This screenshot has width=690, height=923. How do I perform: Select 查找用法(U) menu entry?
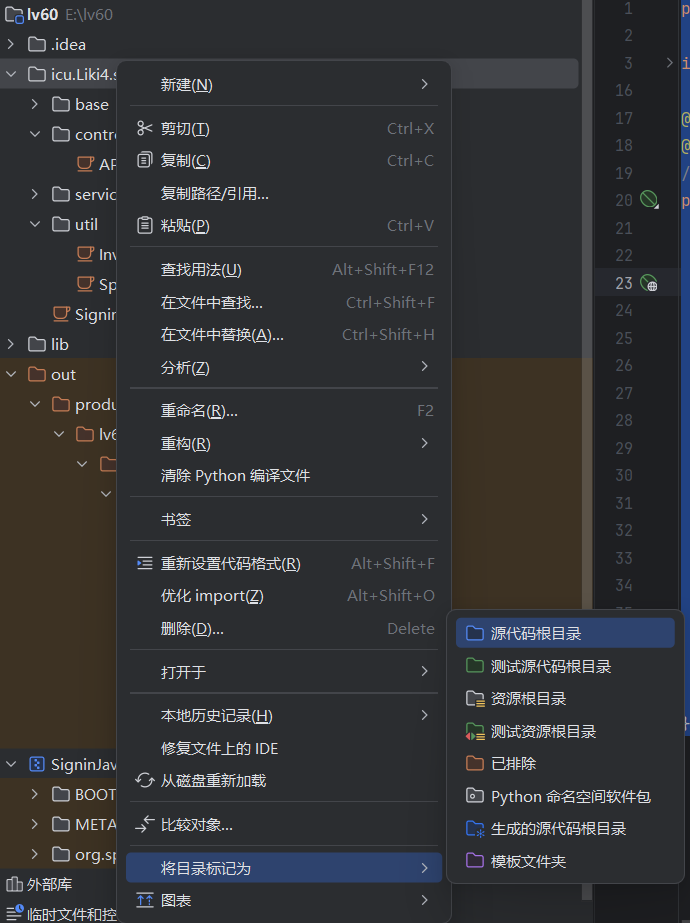[x=284, y=270]
